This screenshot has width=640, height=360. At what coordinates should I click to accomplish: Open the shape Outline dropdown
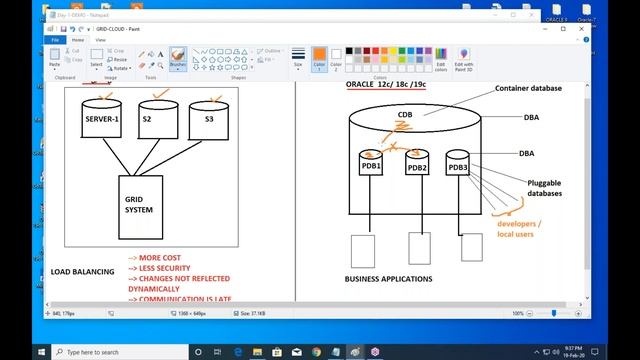pos(270,51)
